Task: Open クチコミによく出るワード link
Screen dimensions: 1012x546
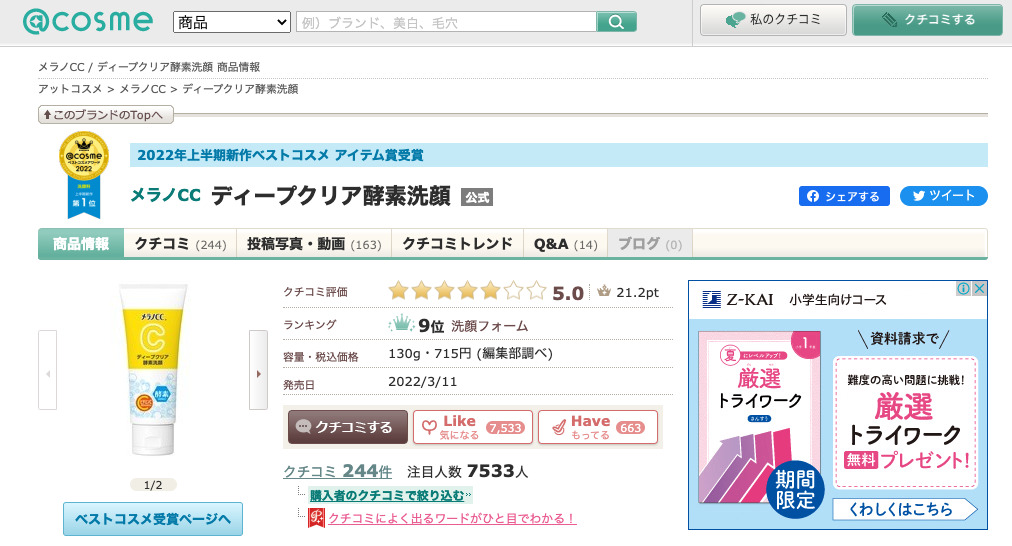Action: (452, 518)
